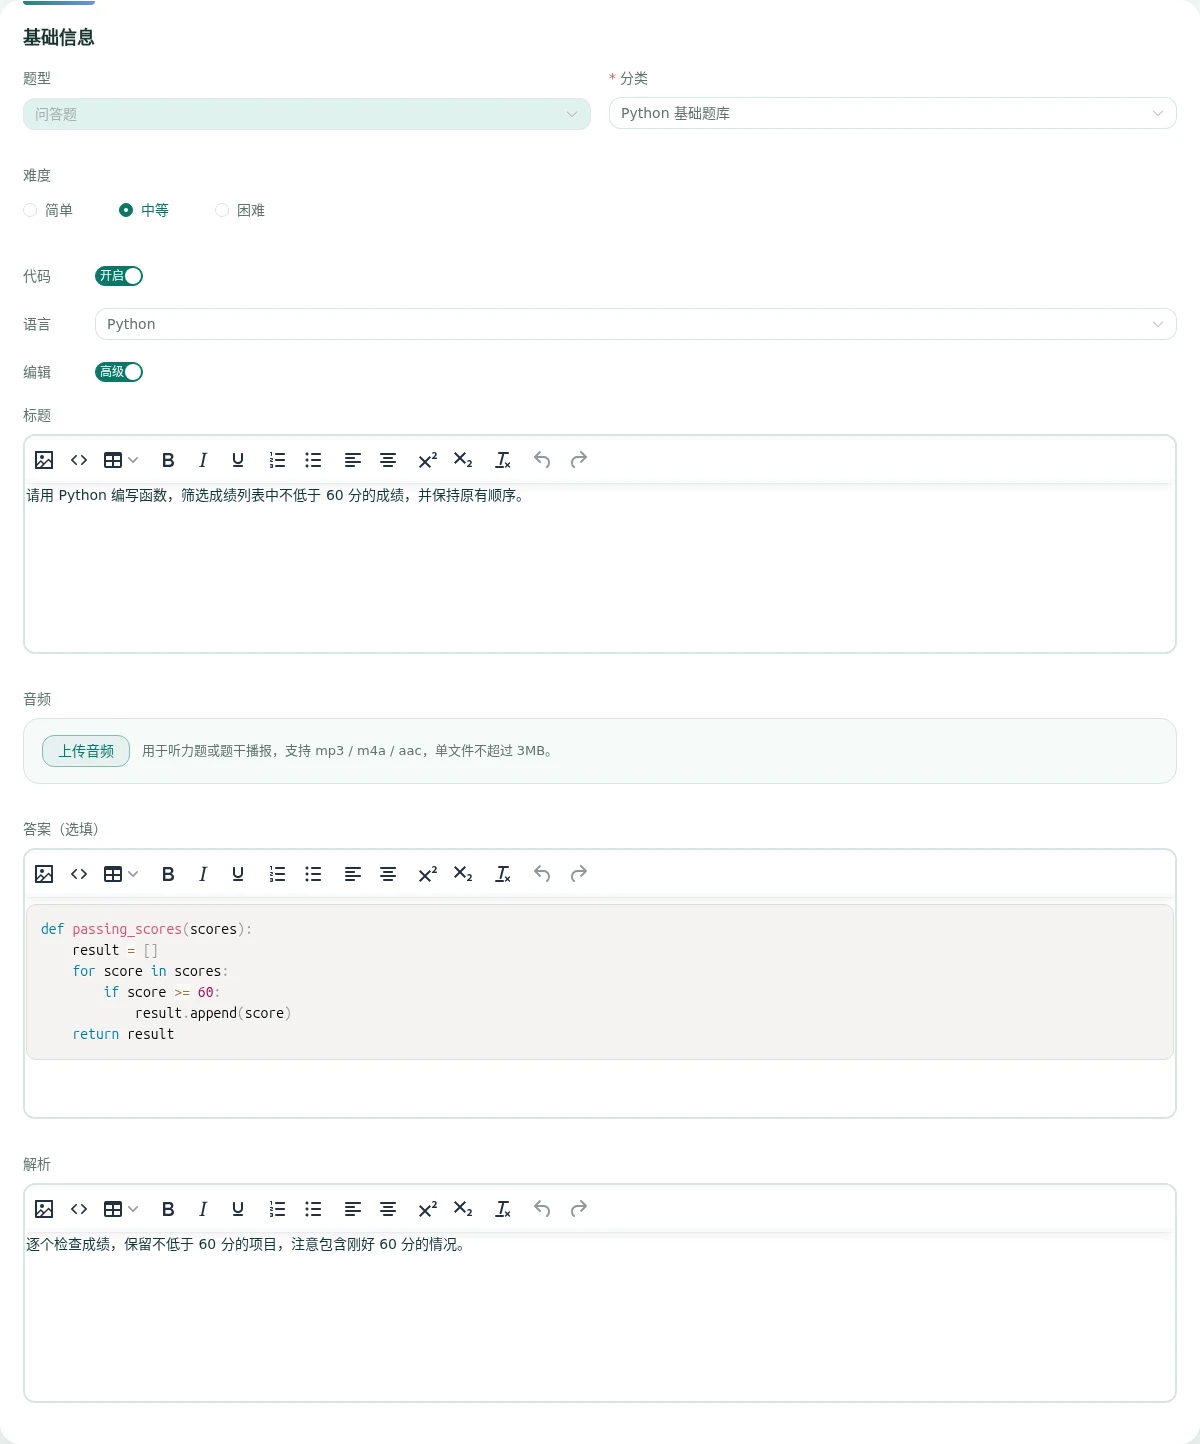Apply bullet list in 解析 editor
This screenshot has width=1200, height=1444.
(x=313, y=1209)
